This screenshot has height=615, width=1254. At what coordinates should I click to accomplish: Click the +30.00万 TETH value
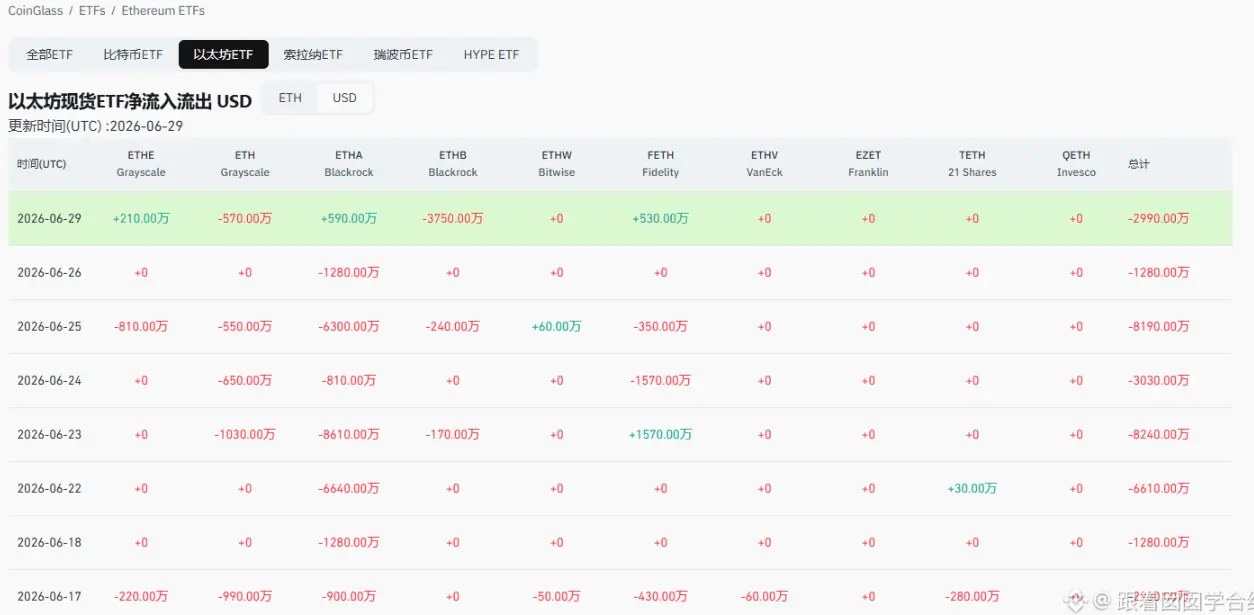point(972,488)
